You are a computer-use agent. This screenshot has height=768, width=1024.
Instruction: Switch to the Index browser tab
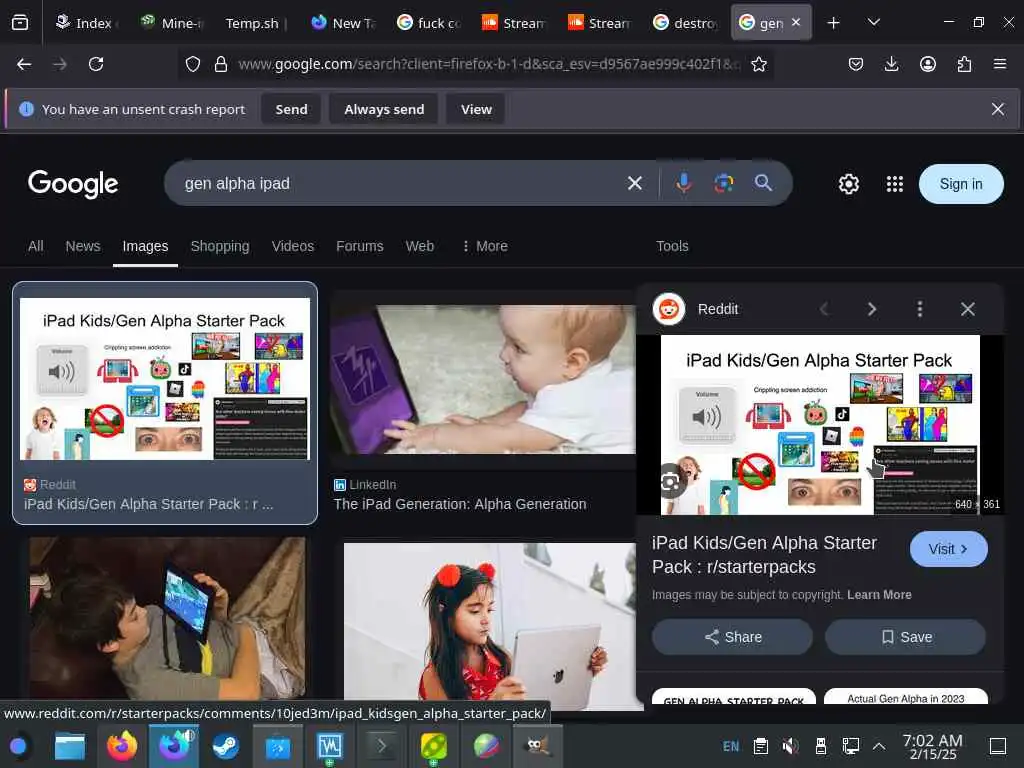coord(85,23)
